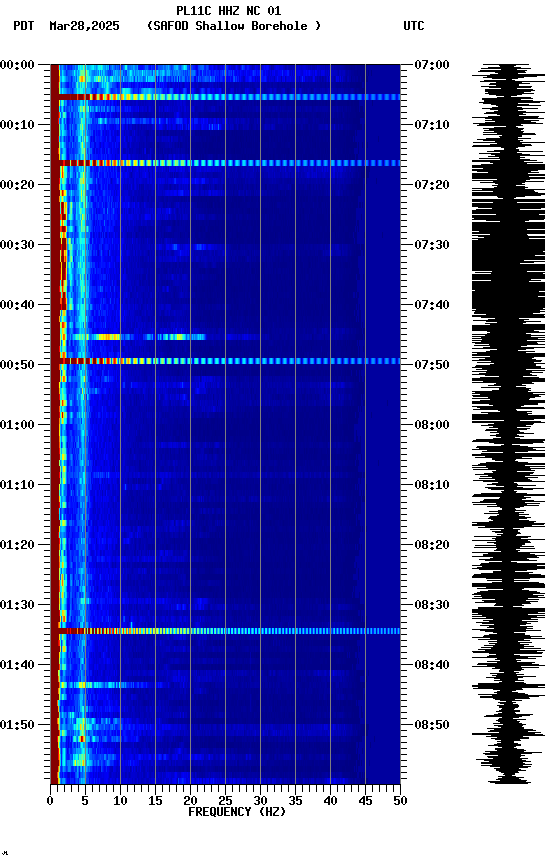The width and height of the screenshot is (552, 864).
Task: Click the '35' frequency axis tick label
Action: [x=295, y=802]
